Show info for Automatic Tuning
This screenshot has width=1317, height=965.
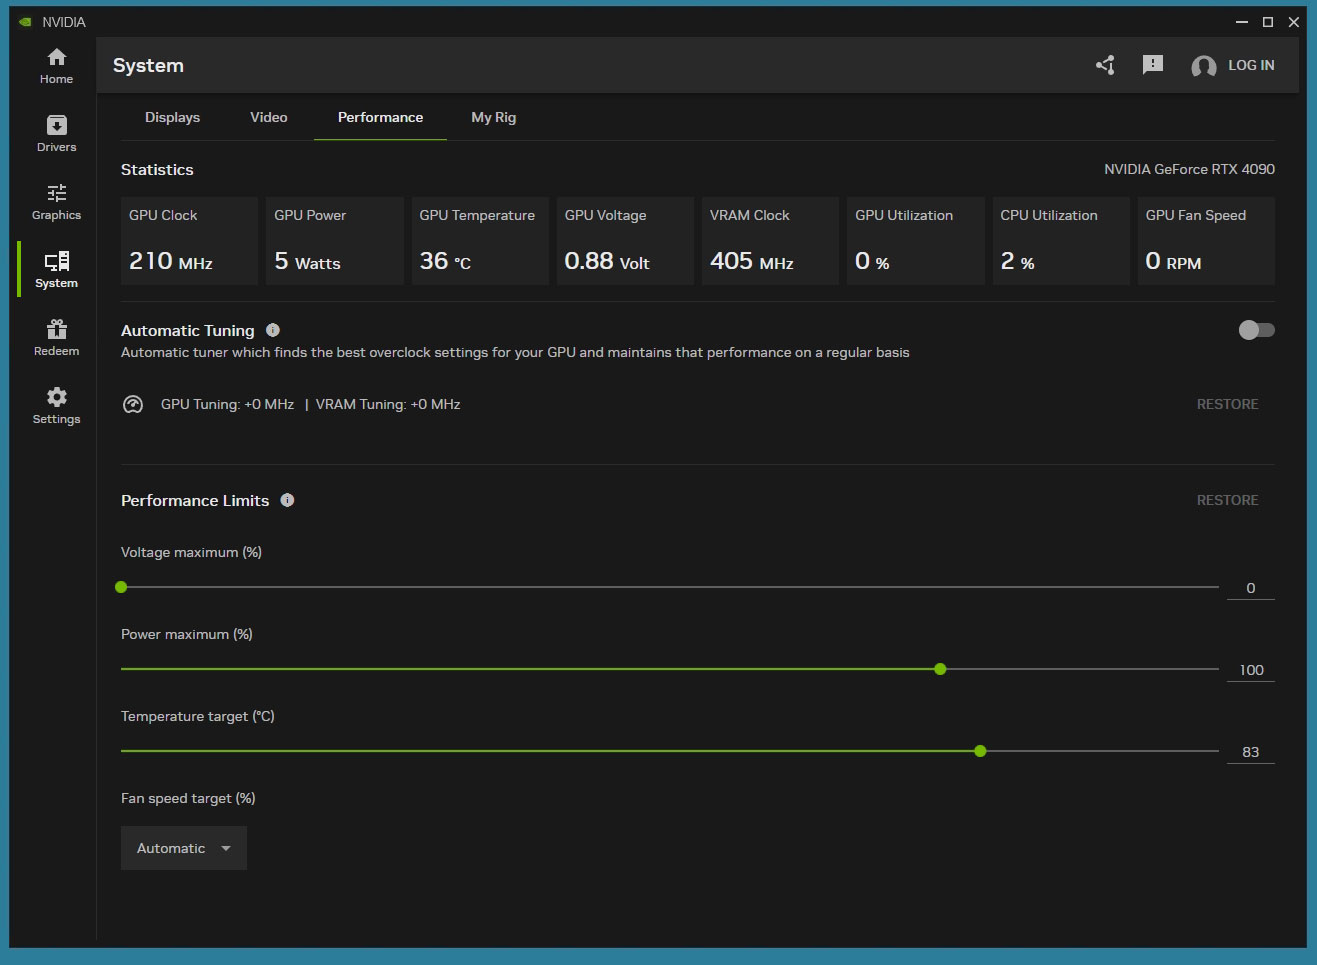click(273, 330)
